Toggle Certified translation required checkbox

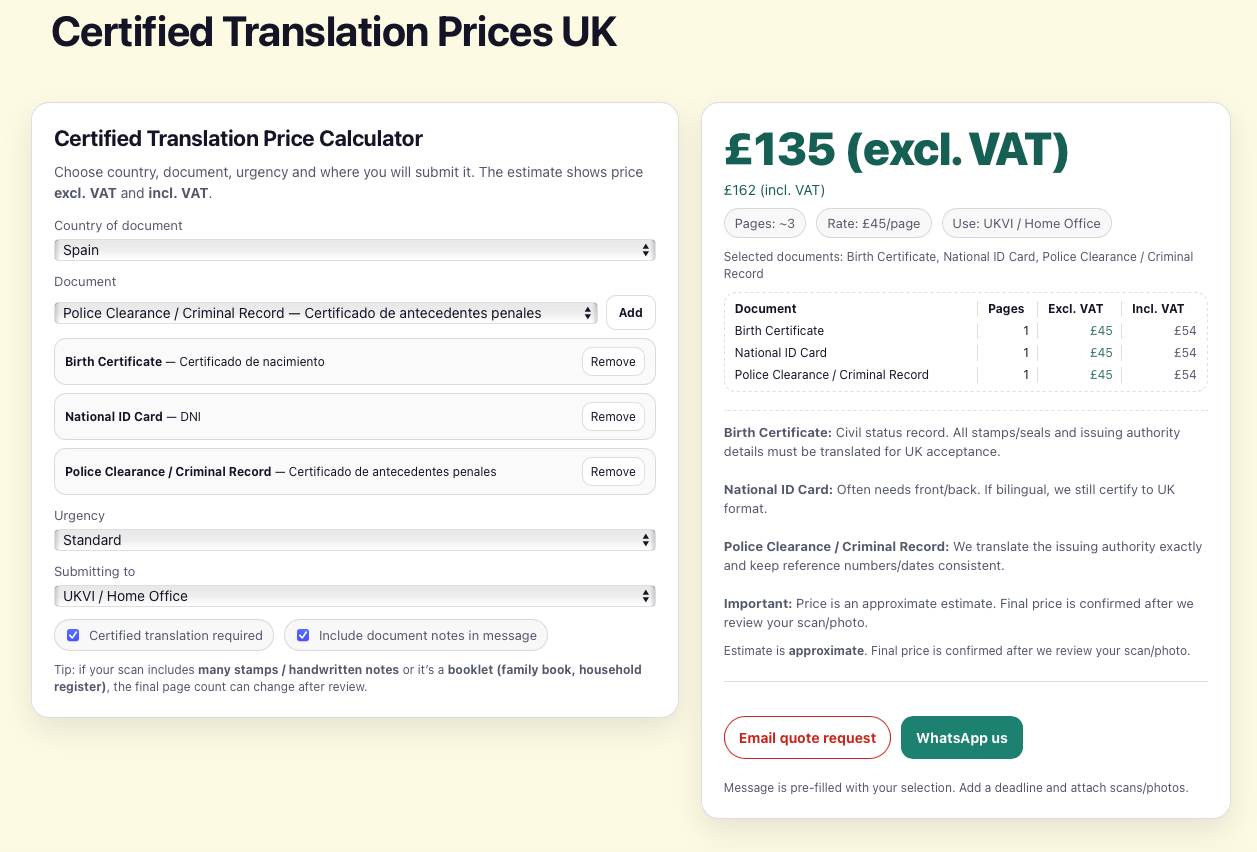point(73,635)
